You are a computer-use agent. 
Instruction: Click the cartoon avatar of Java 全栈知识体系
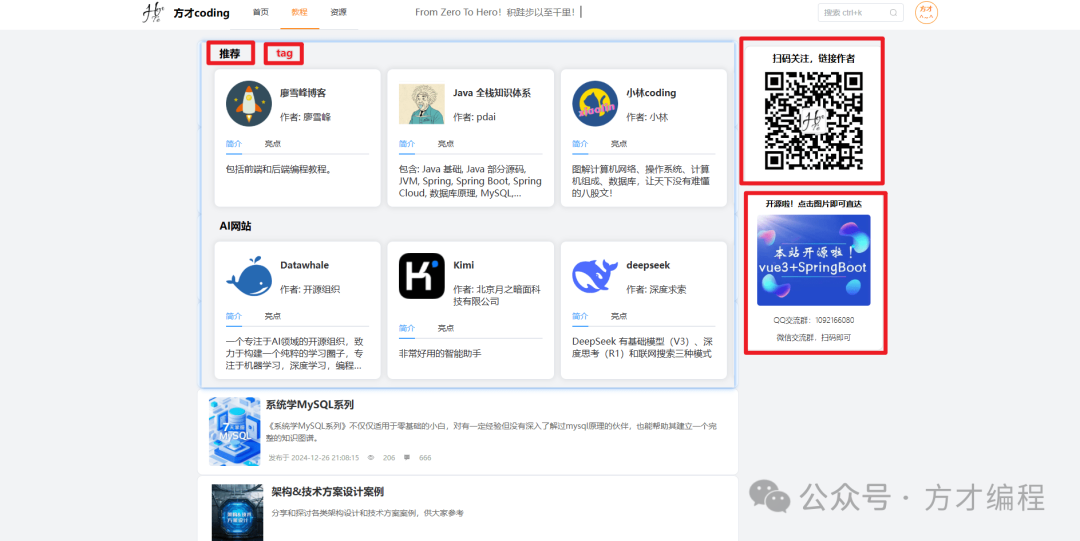422,104
